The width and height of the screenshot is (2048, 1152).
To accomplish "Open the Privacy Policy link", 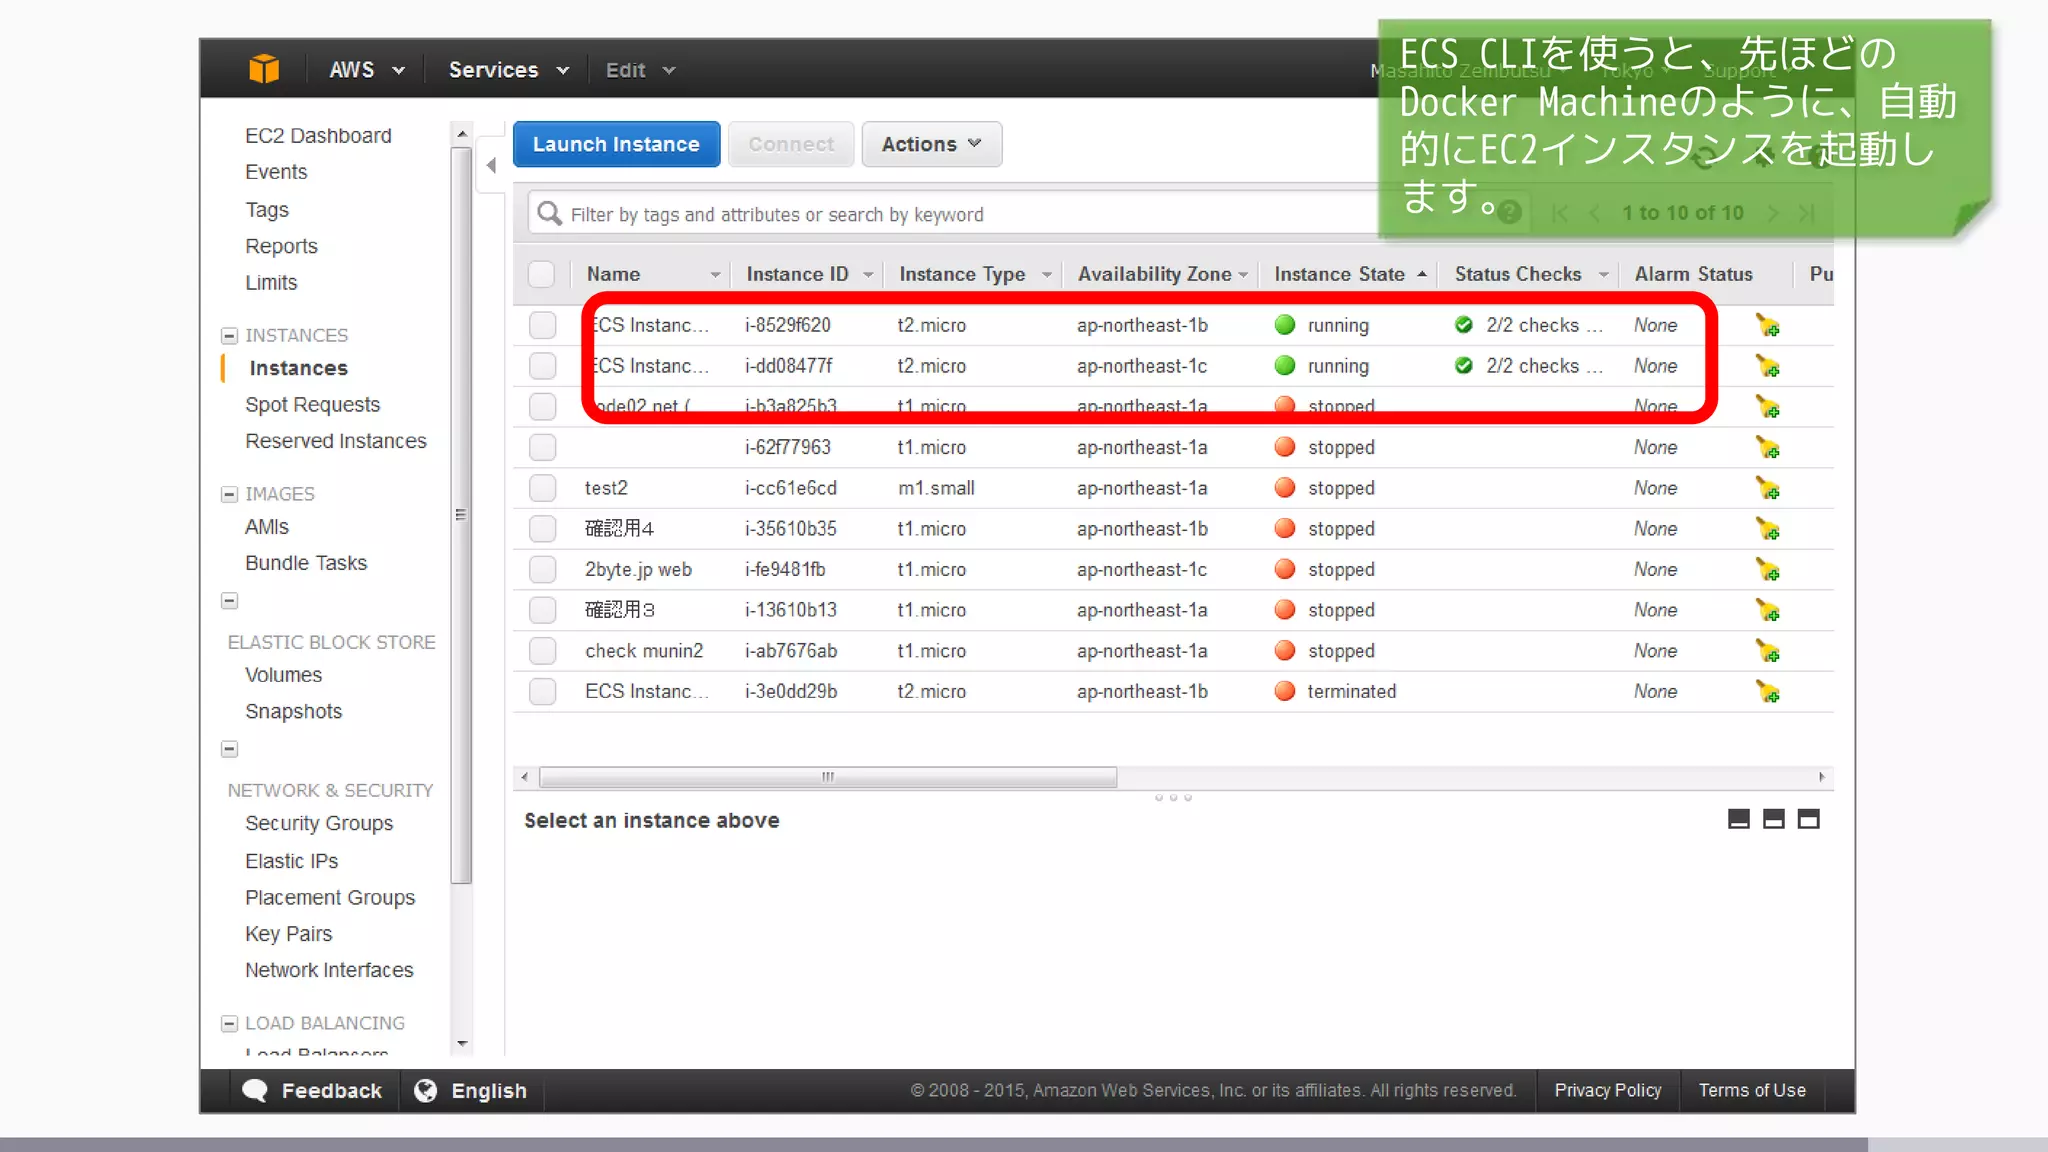I will pyautogui.click(x=1608, y=1090).
